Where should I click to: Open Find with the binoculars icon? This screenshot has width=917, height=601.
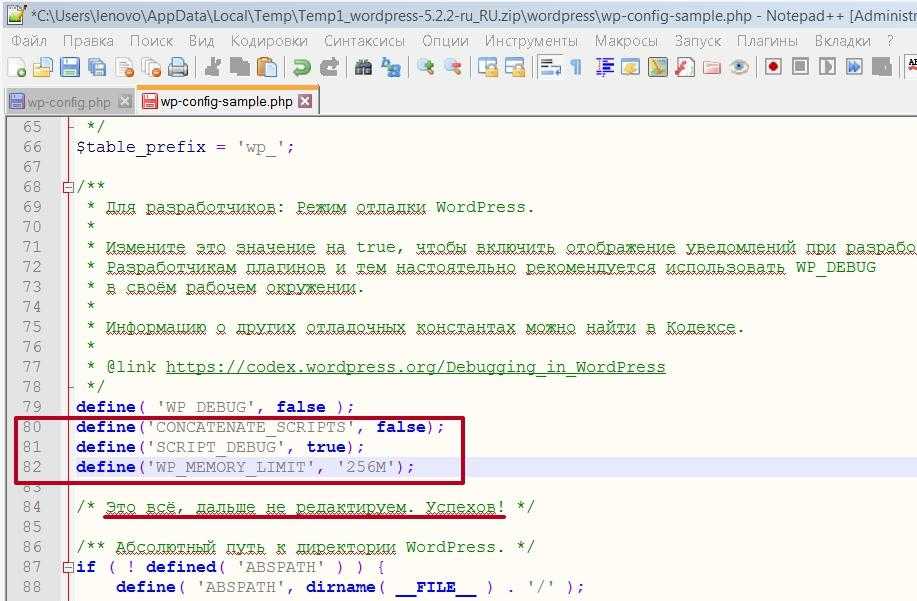[x=364, y=67]
